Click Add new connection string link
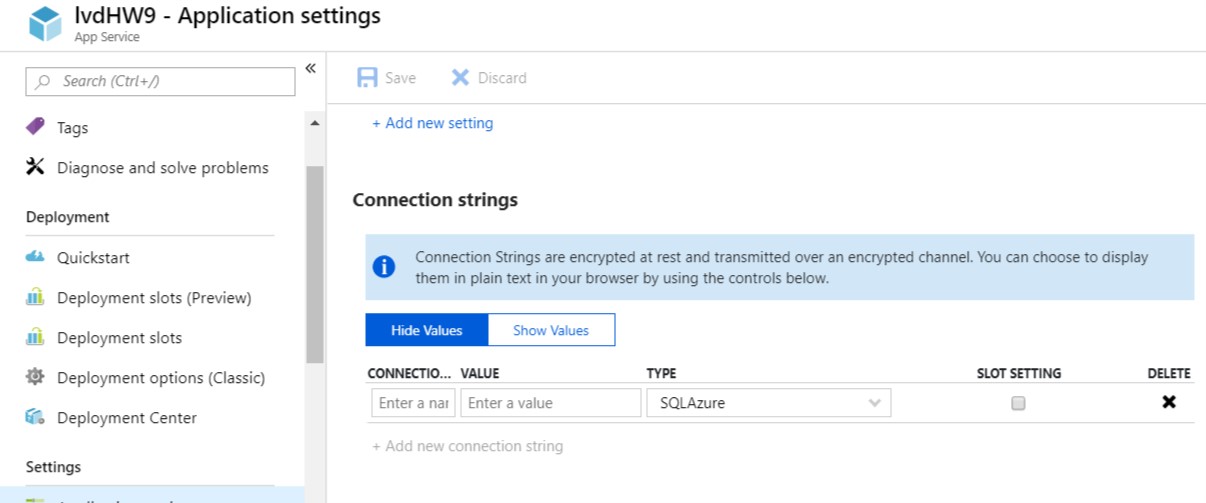 click(468, 446)
